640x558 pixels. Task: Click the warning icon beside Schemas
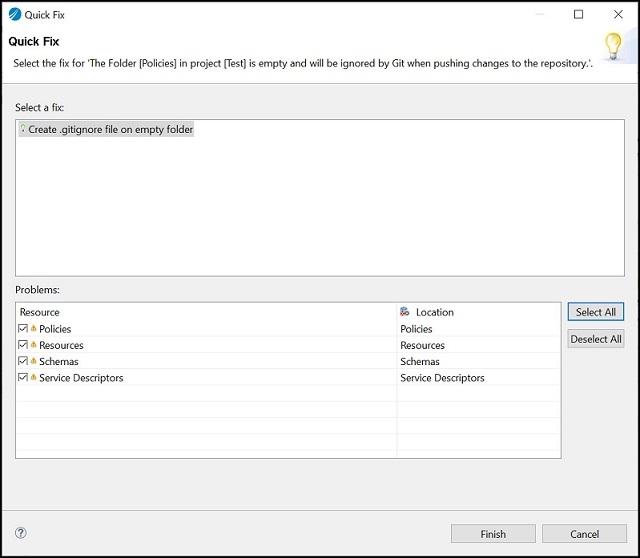[x=33, y=362]
